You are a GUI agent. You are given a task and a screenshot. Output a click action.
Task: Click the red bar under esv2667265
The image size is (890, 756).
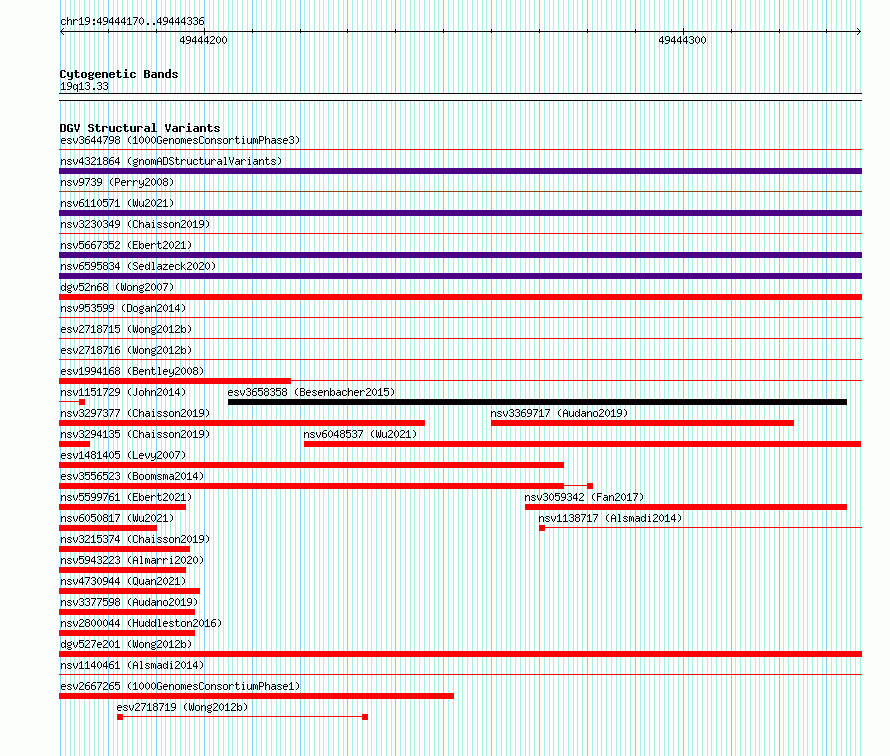pyautogui.click(x=256, y=696)
